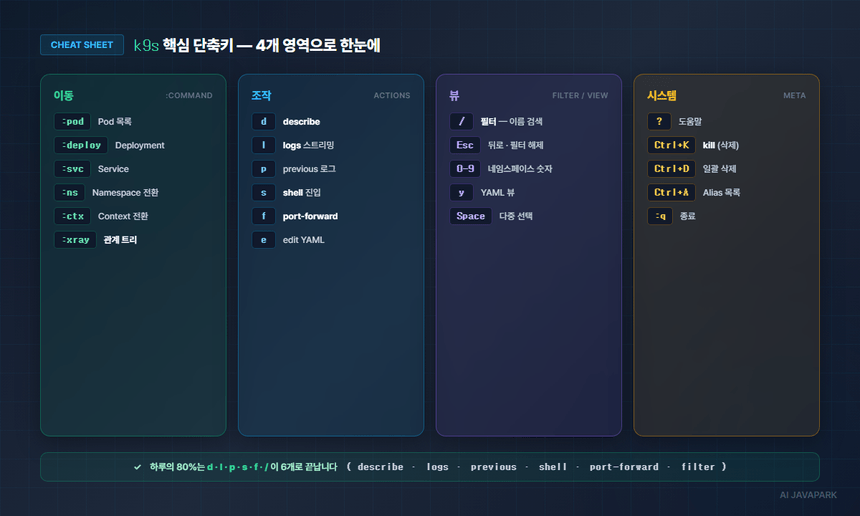Select the "조작" column heading
Screen dimensions: 860x516
(261, 95)
